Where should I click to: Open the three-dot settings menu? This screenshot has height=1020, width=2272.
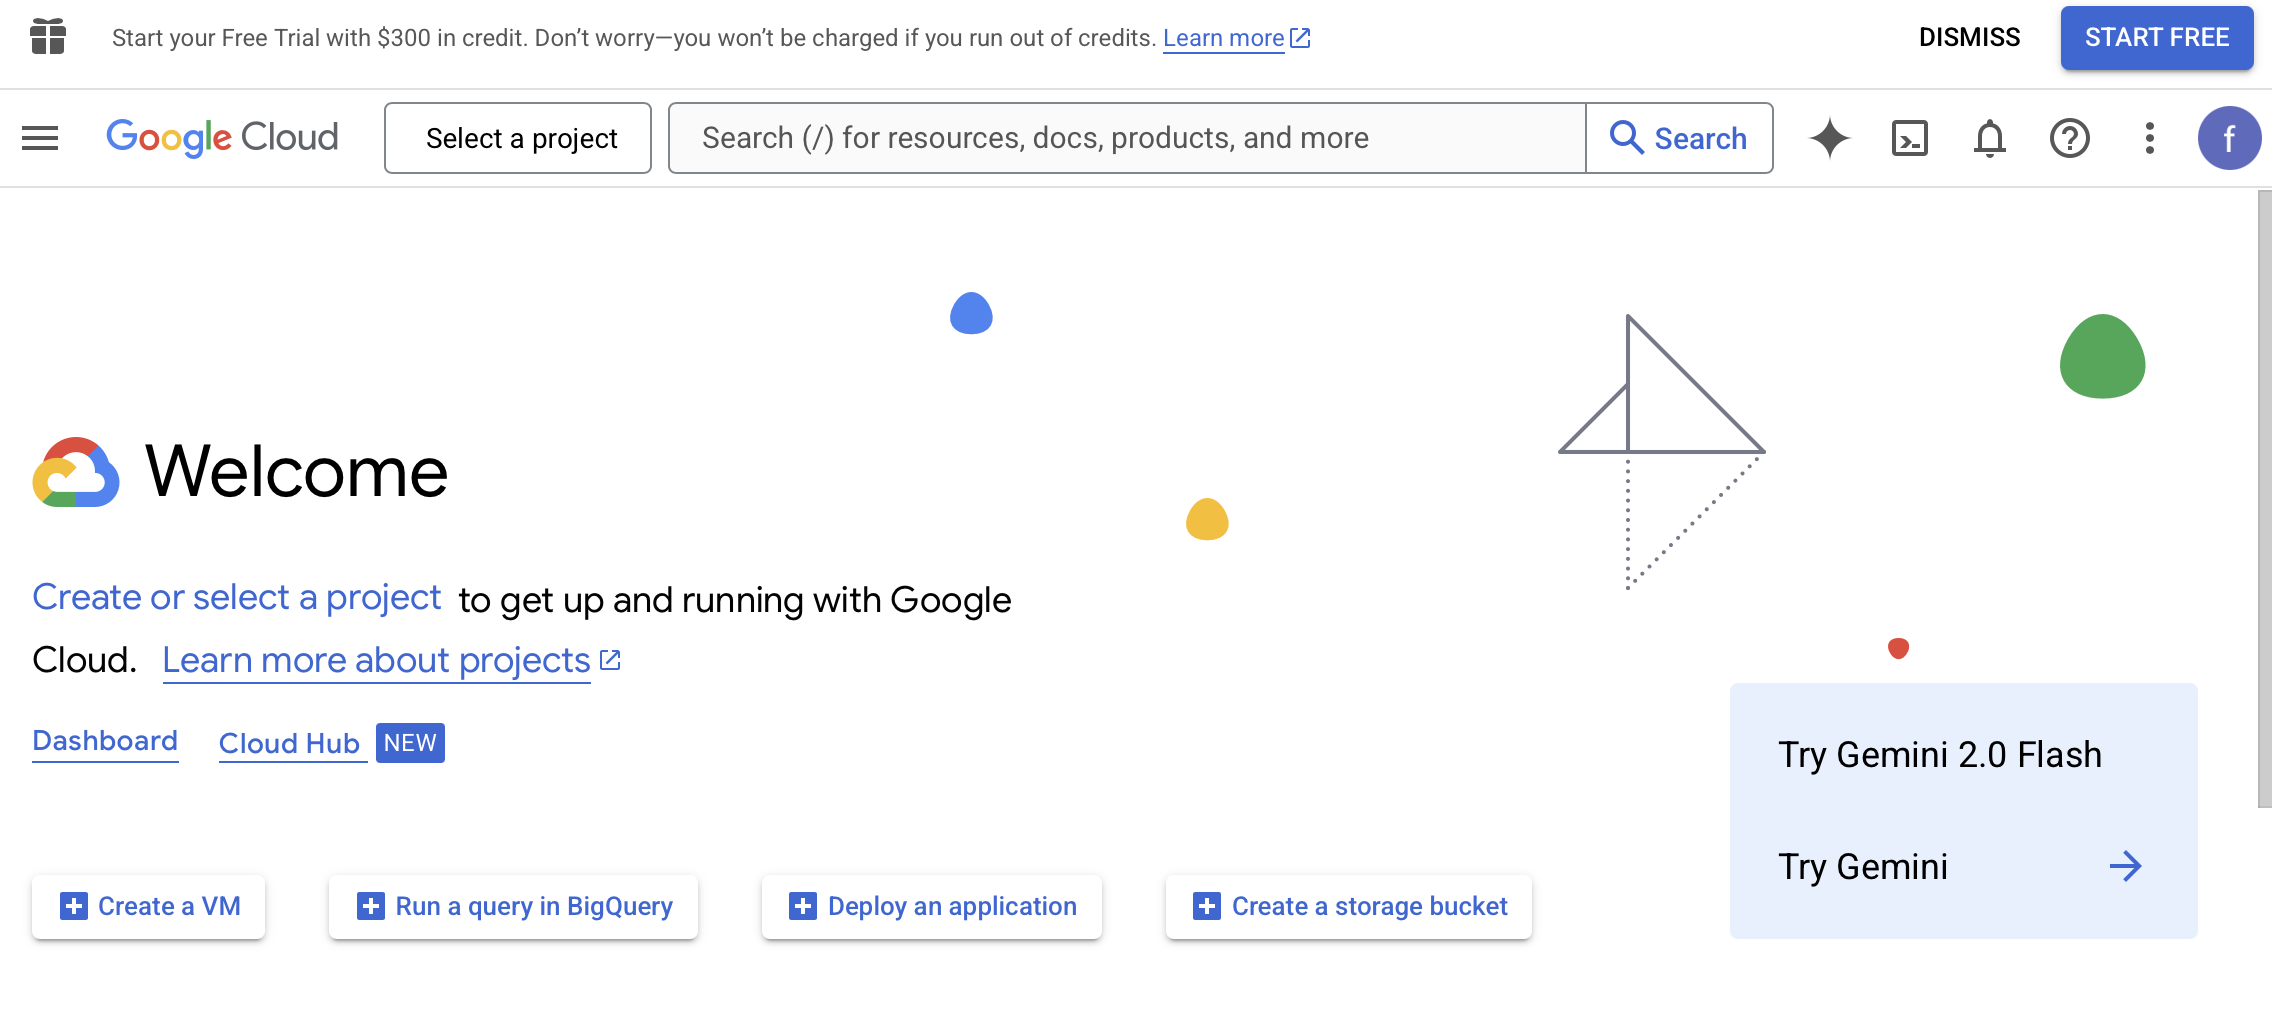click(2149, 138)
